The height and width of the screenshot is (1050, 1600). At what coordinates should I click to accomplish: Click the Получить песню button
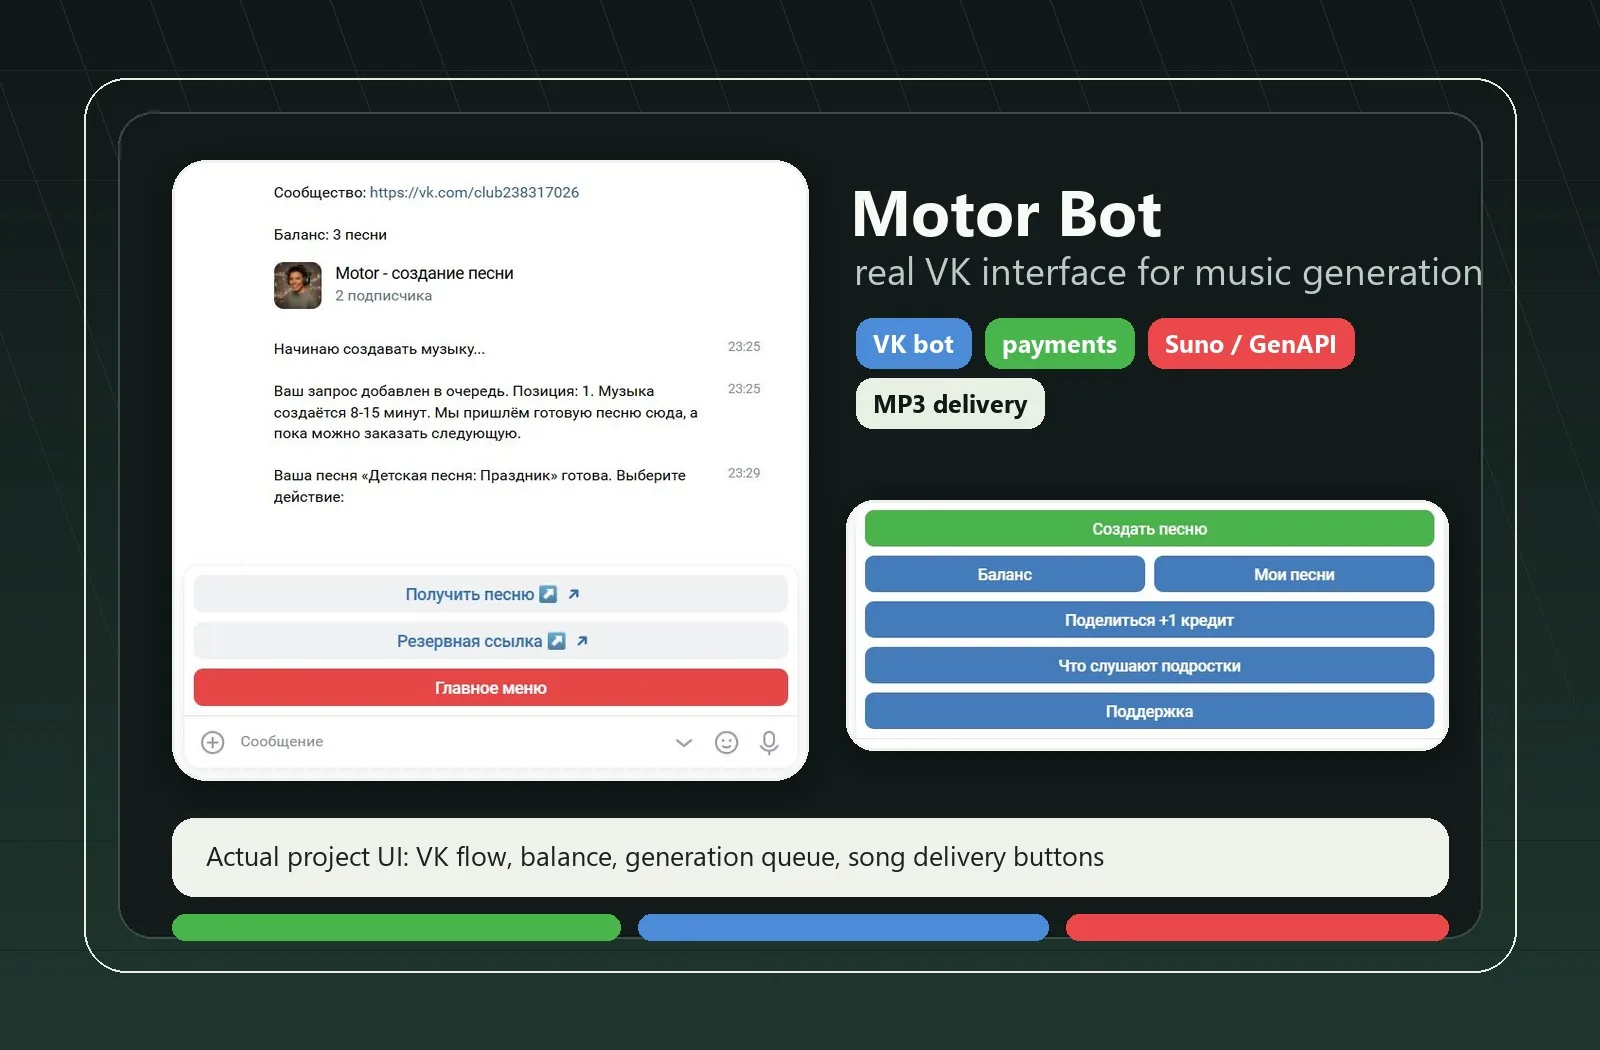(x=490, y=594)
